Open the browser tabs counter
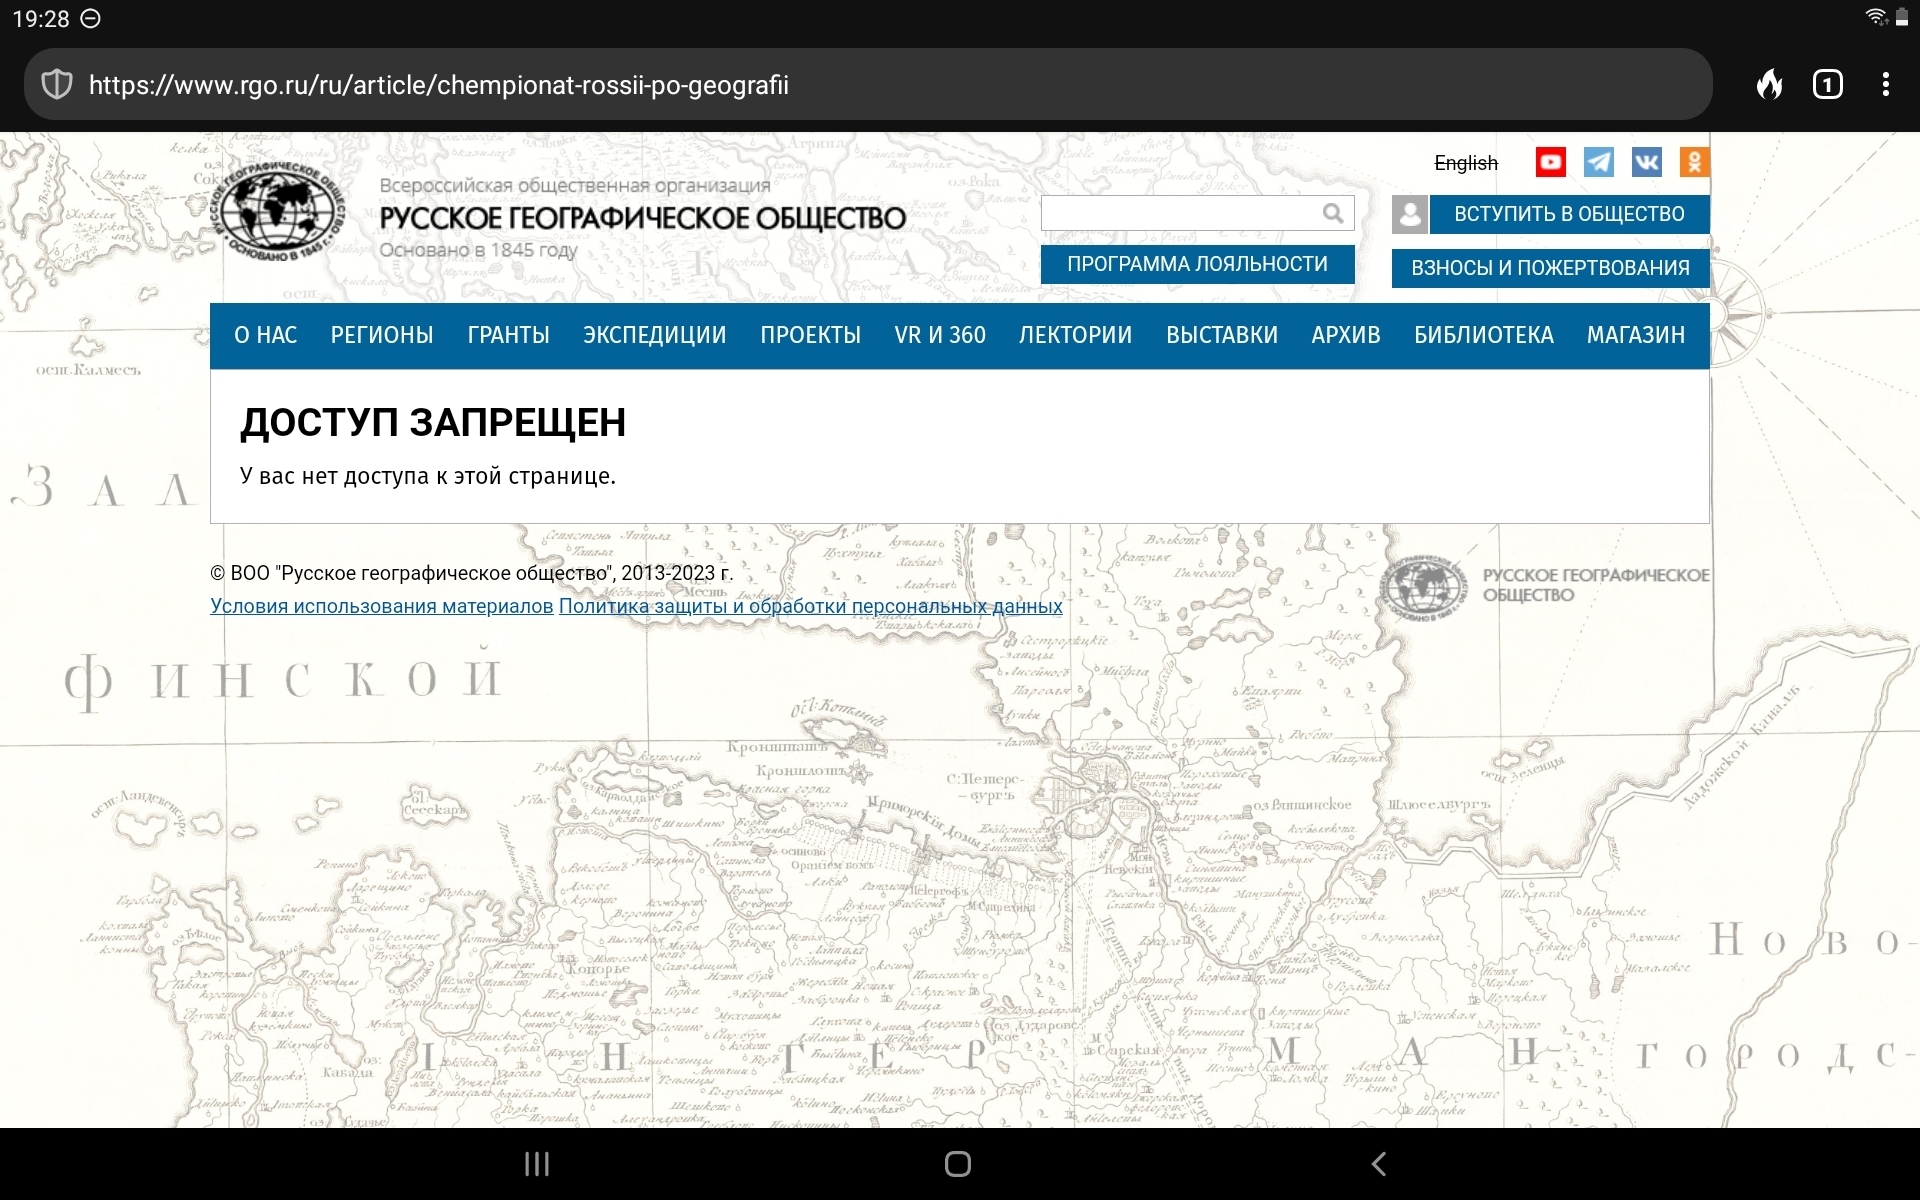The height and width of the screenshot is (1200, 1920). pyautogui.click(x=1827, y=85)
